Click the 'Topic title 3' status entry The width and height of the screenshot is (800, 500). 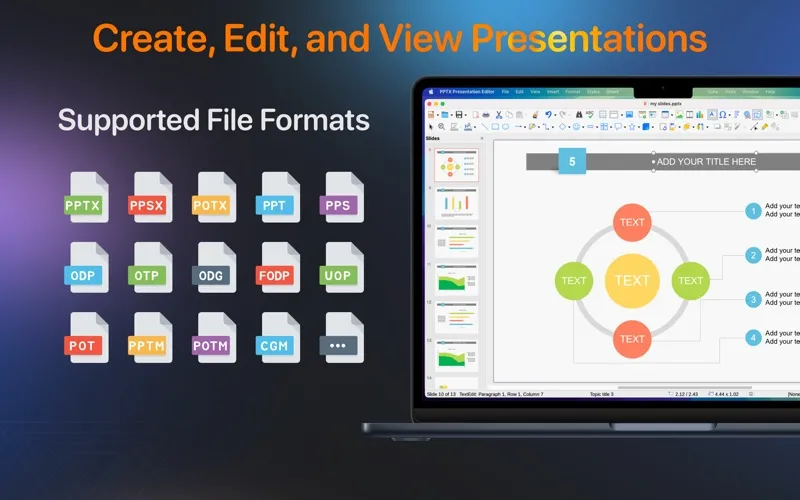[602, 394]
